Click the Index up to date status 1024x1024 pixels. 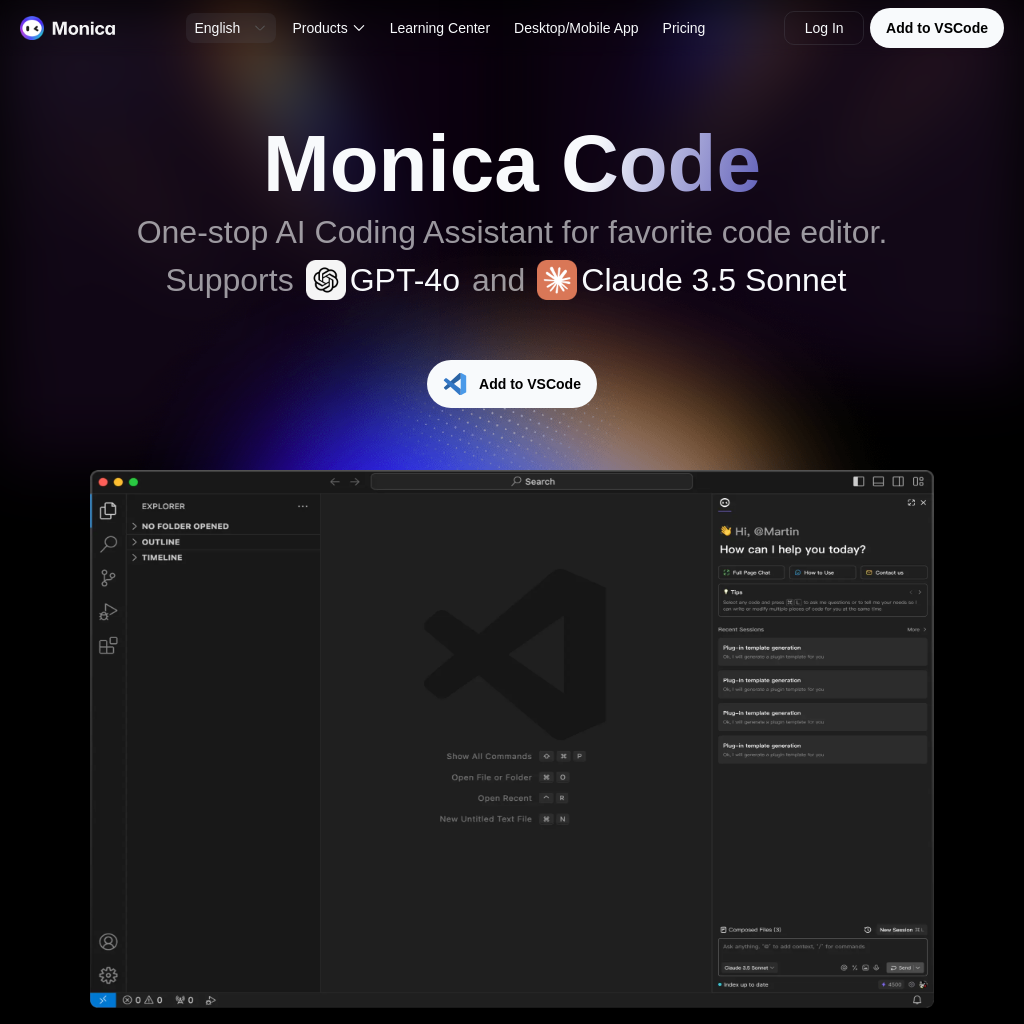point(743,985)
